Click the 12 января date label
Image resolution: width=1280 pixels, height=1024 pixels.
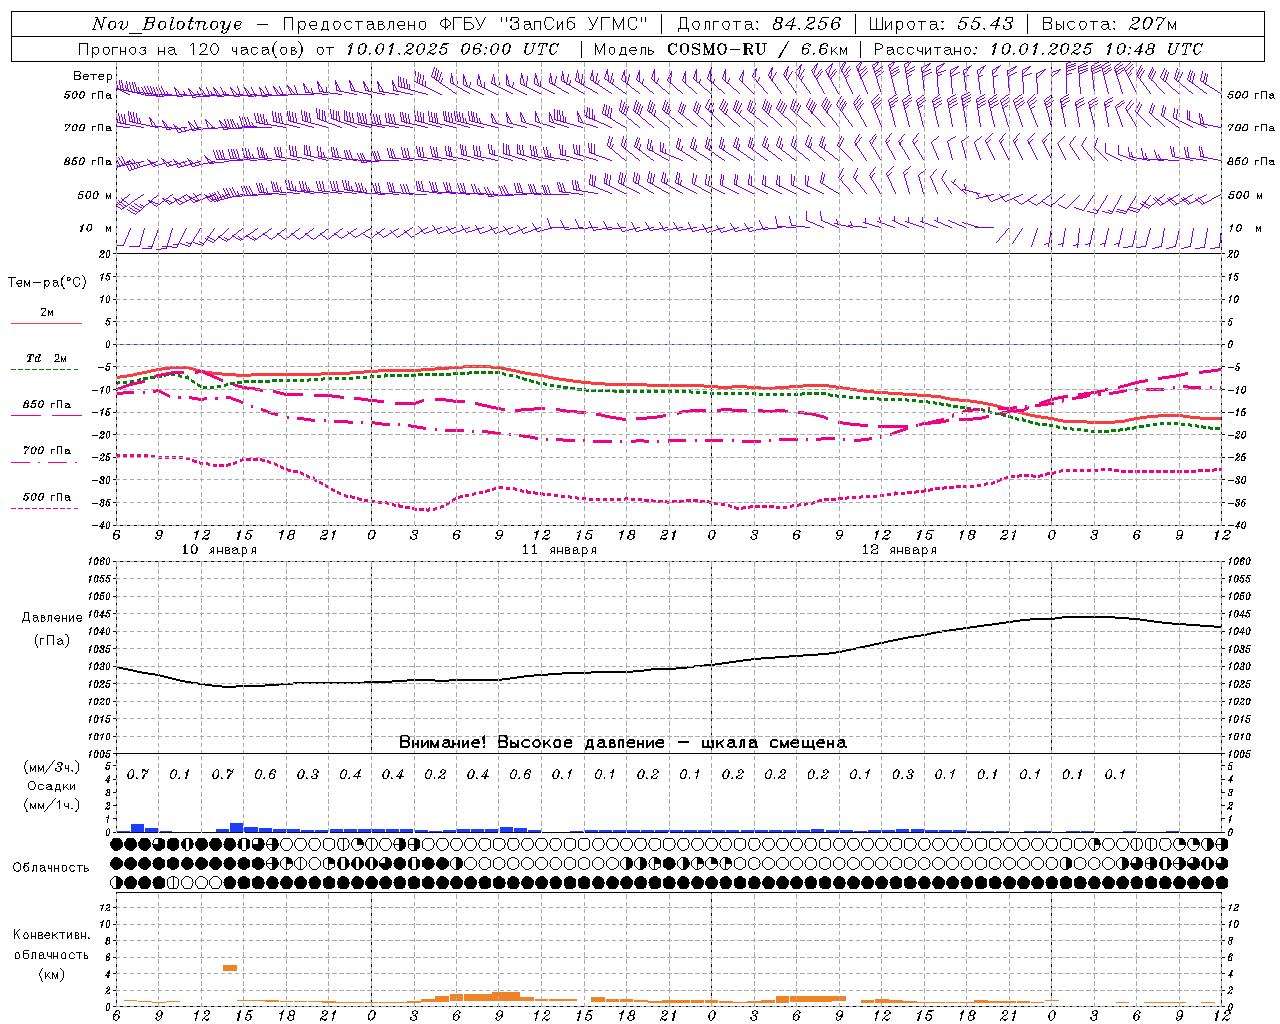(x=899, y=550)
